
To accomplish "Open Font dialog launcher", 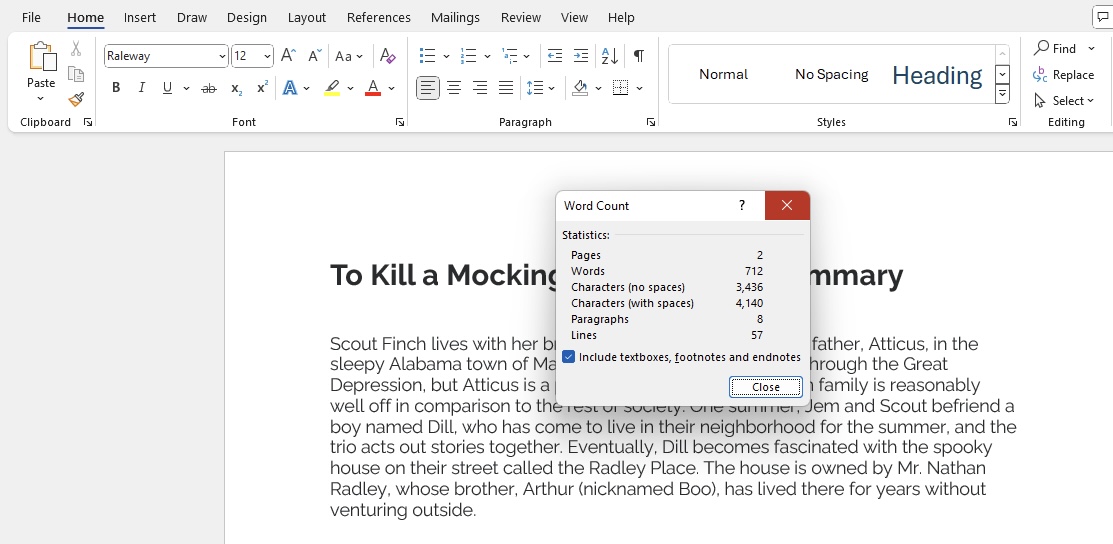I will click(x=400, y=122).
